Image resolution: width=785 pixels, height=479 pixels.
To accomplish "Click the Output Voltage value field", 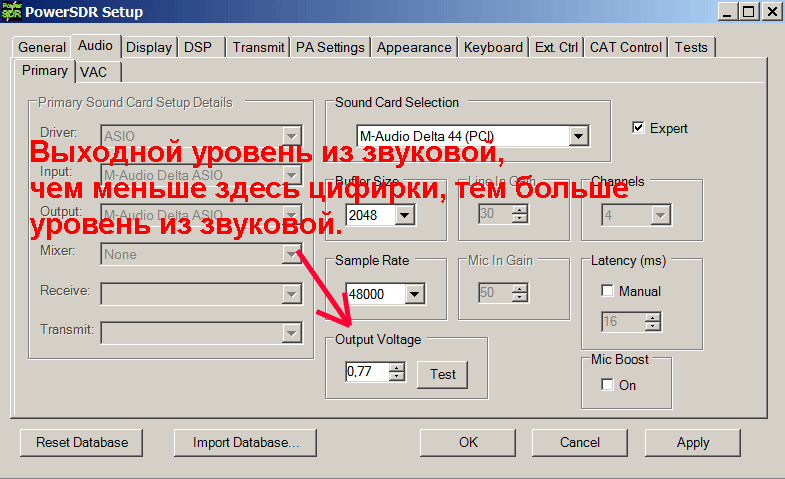I will tap(366, 372).
